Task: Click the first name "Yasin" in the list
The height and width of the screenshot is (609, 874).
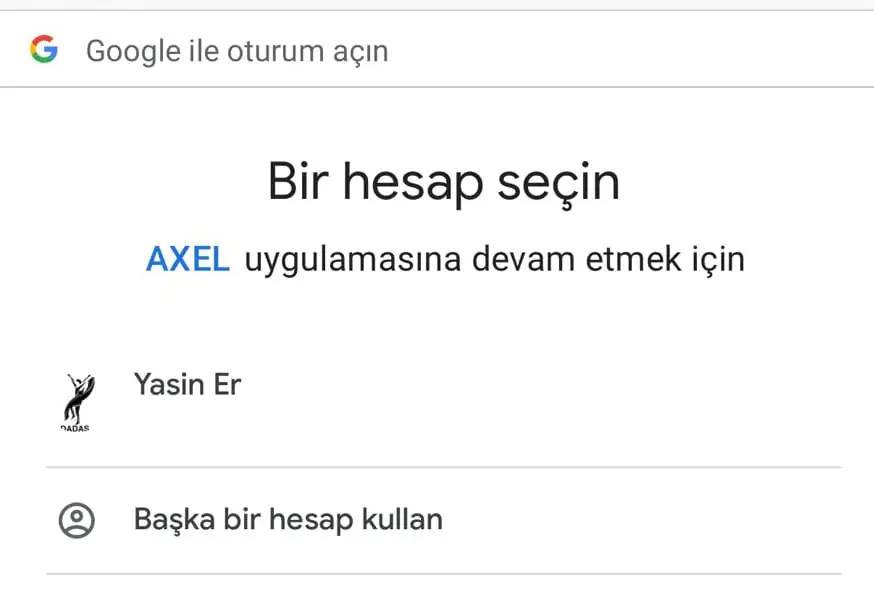Action: pyautogui.click(x=170, y=384)
